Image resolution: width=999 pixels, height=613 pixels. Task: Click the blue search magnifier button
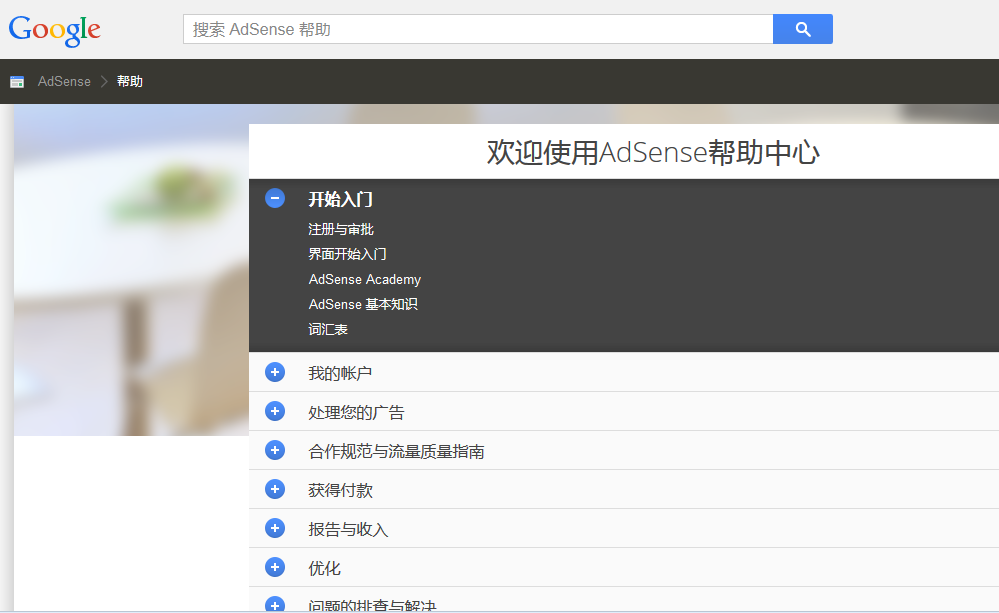pyautogui.click(x=802, y=29)
